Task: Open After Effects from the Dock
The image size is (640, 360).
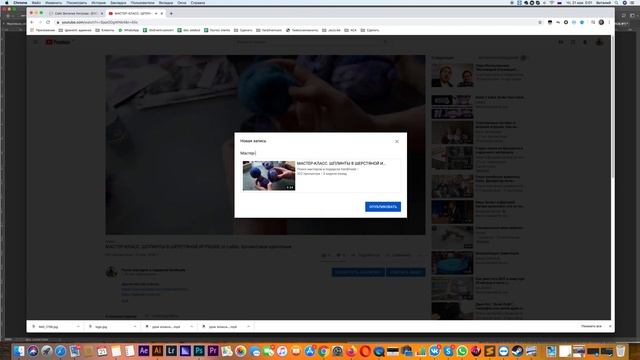Action: (x=144, y=351)
